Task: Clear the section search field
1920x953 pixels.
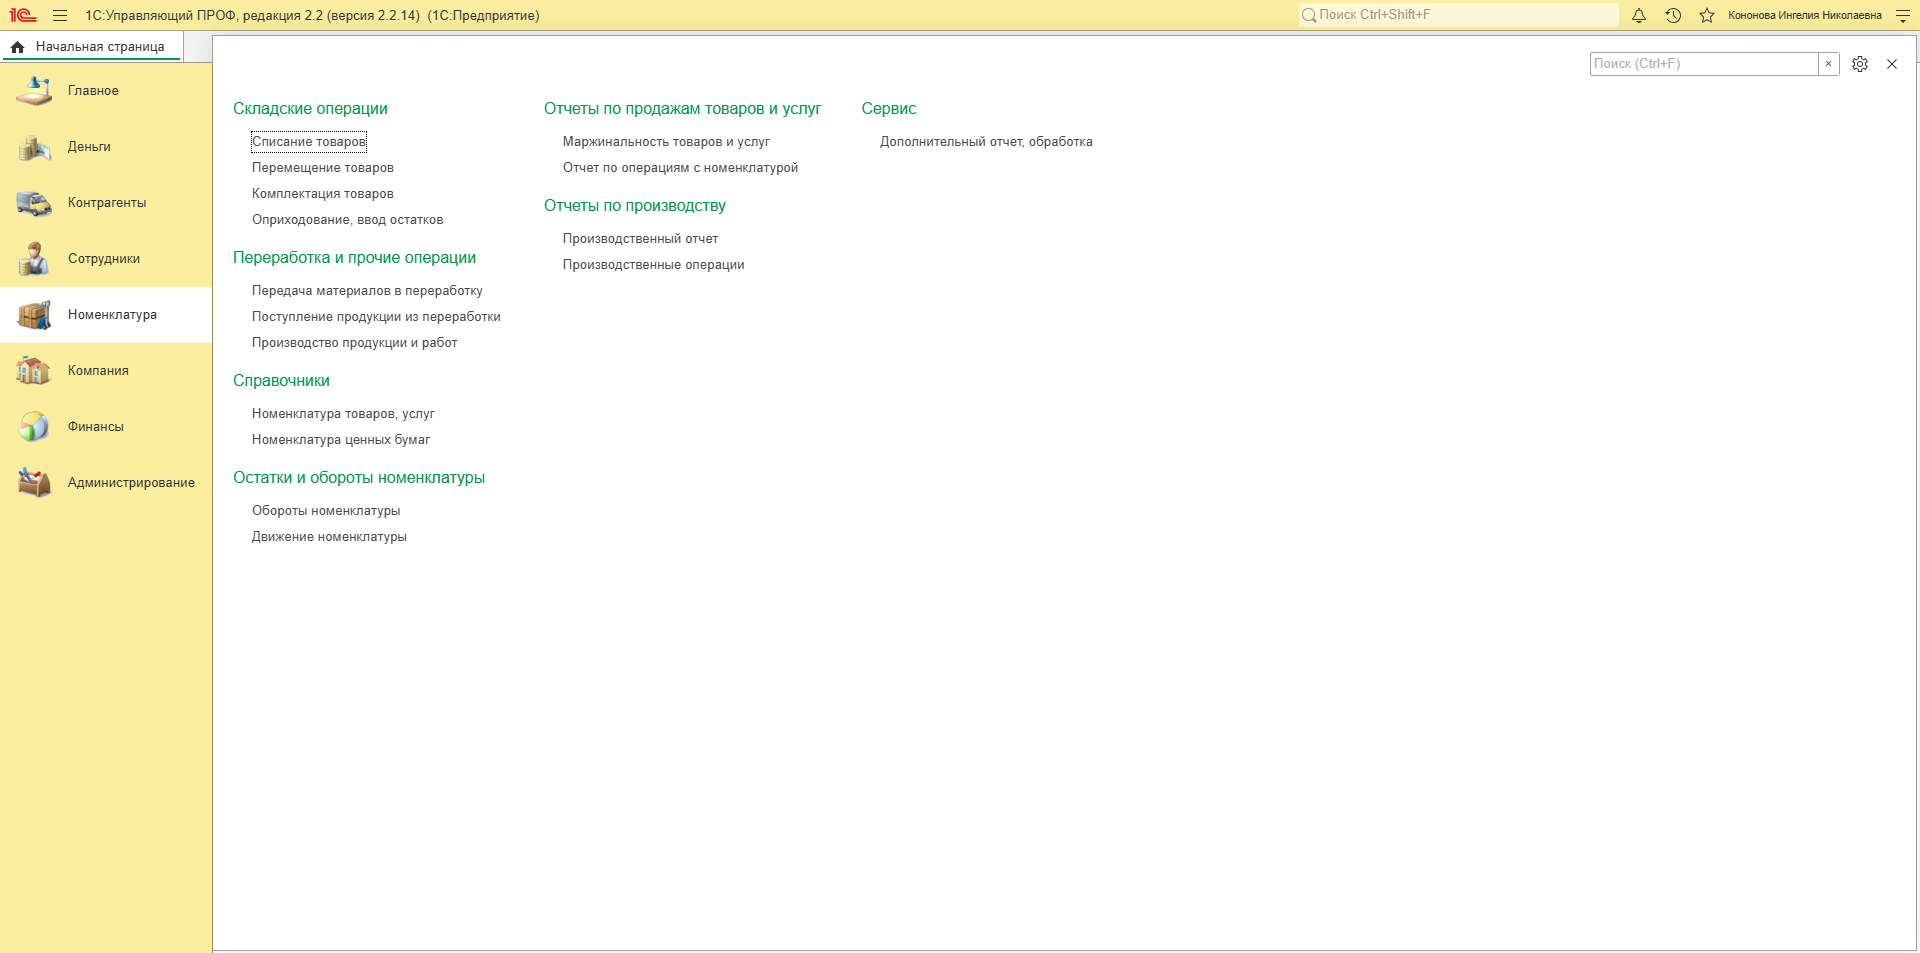Action: pyautogui.click(x=1828, y=64)
